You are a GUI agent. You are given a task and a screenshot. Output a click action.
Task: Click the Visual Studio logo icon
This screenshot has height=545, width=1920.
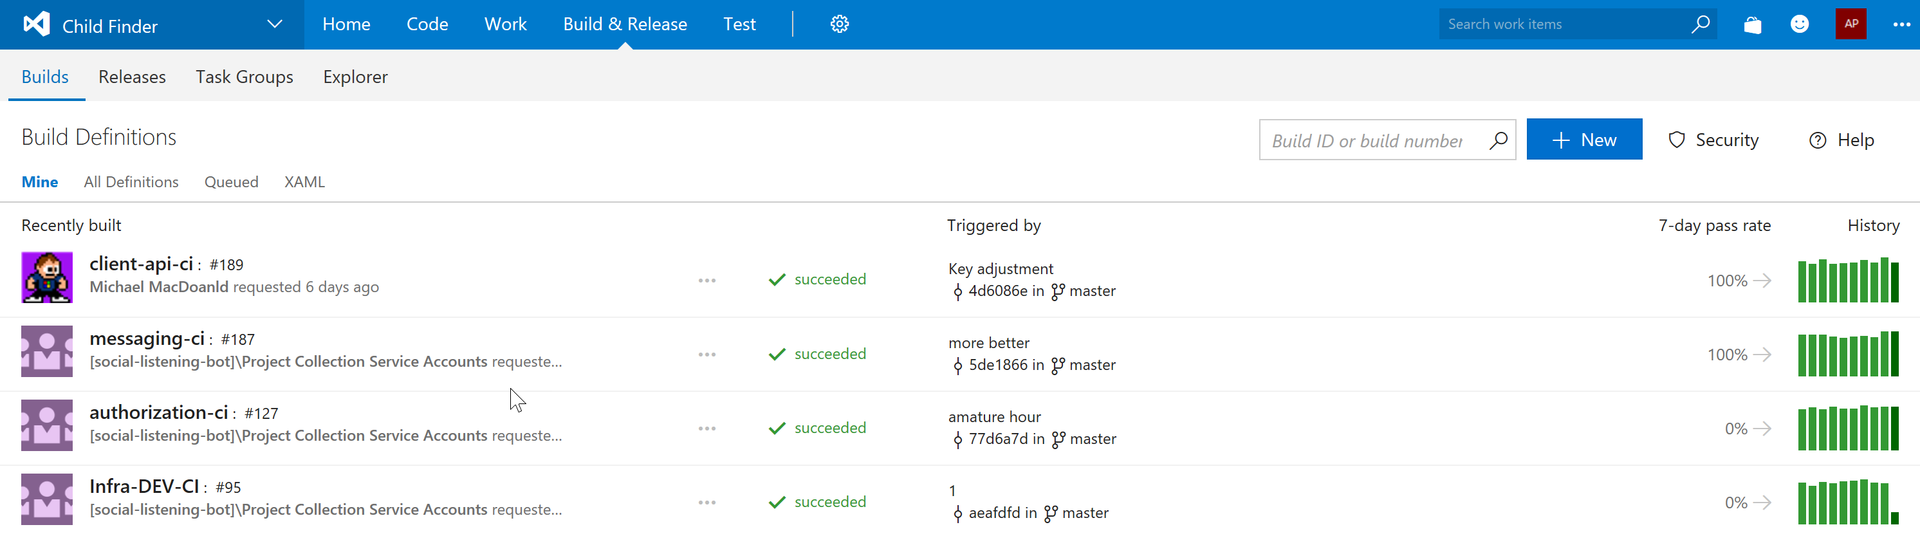(36, 24)
